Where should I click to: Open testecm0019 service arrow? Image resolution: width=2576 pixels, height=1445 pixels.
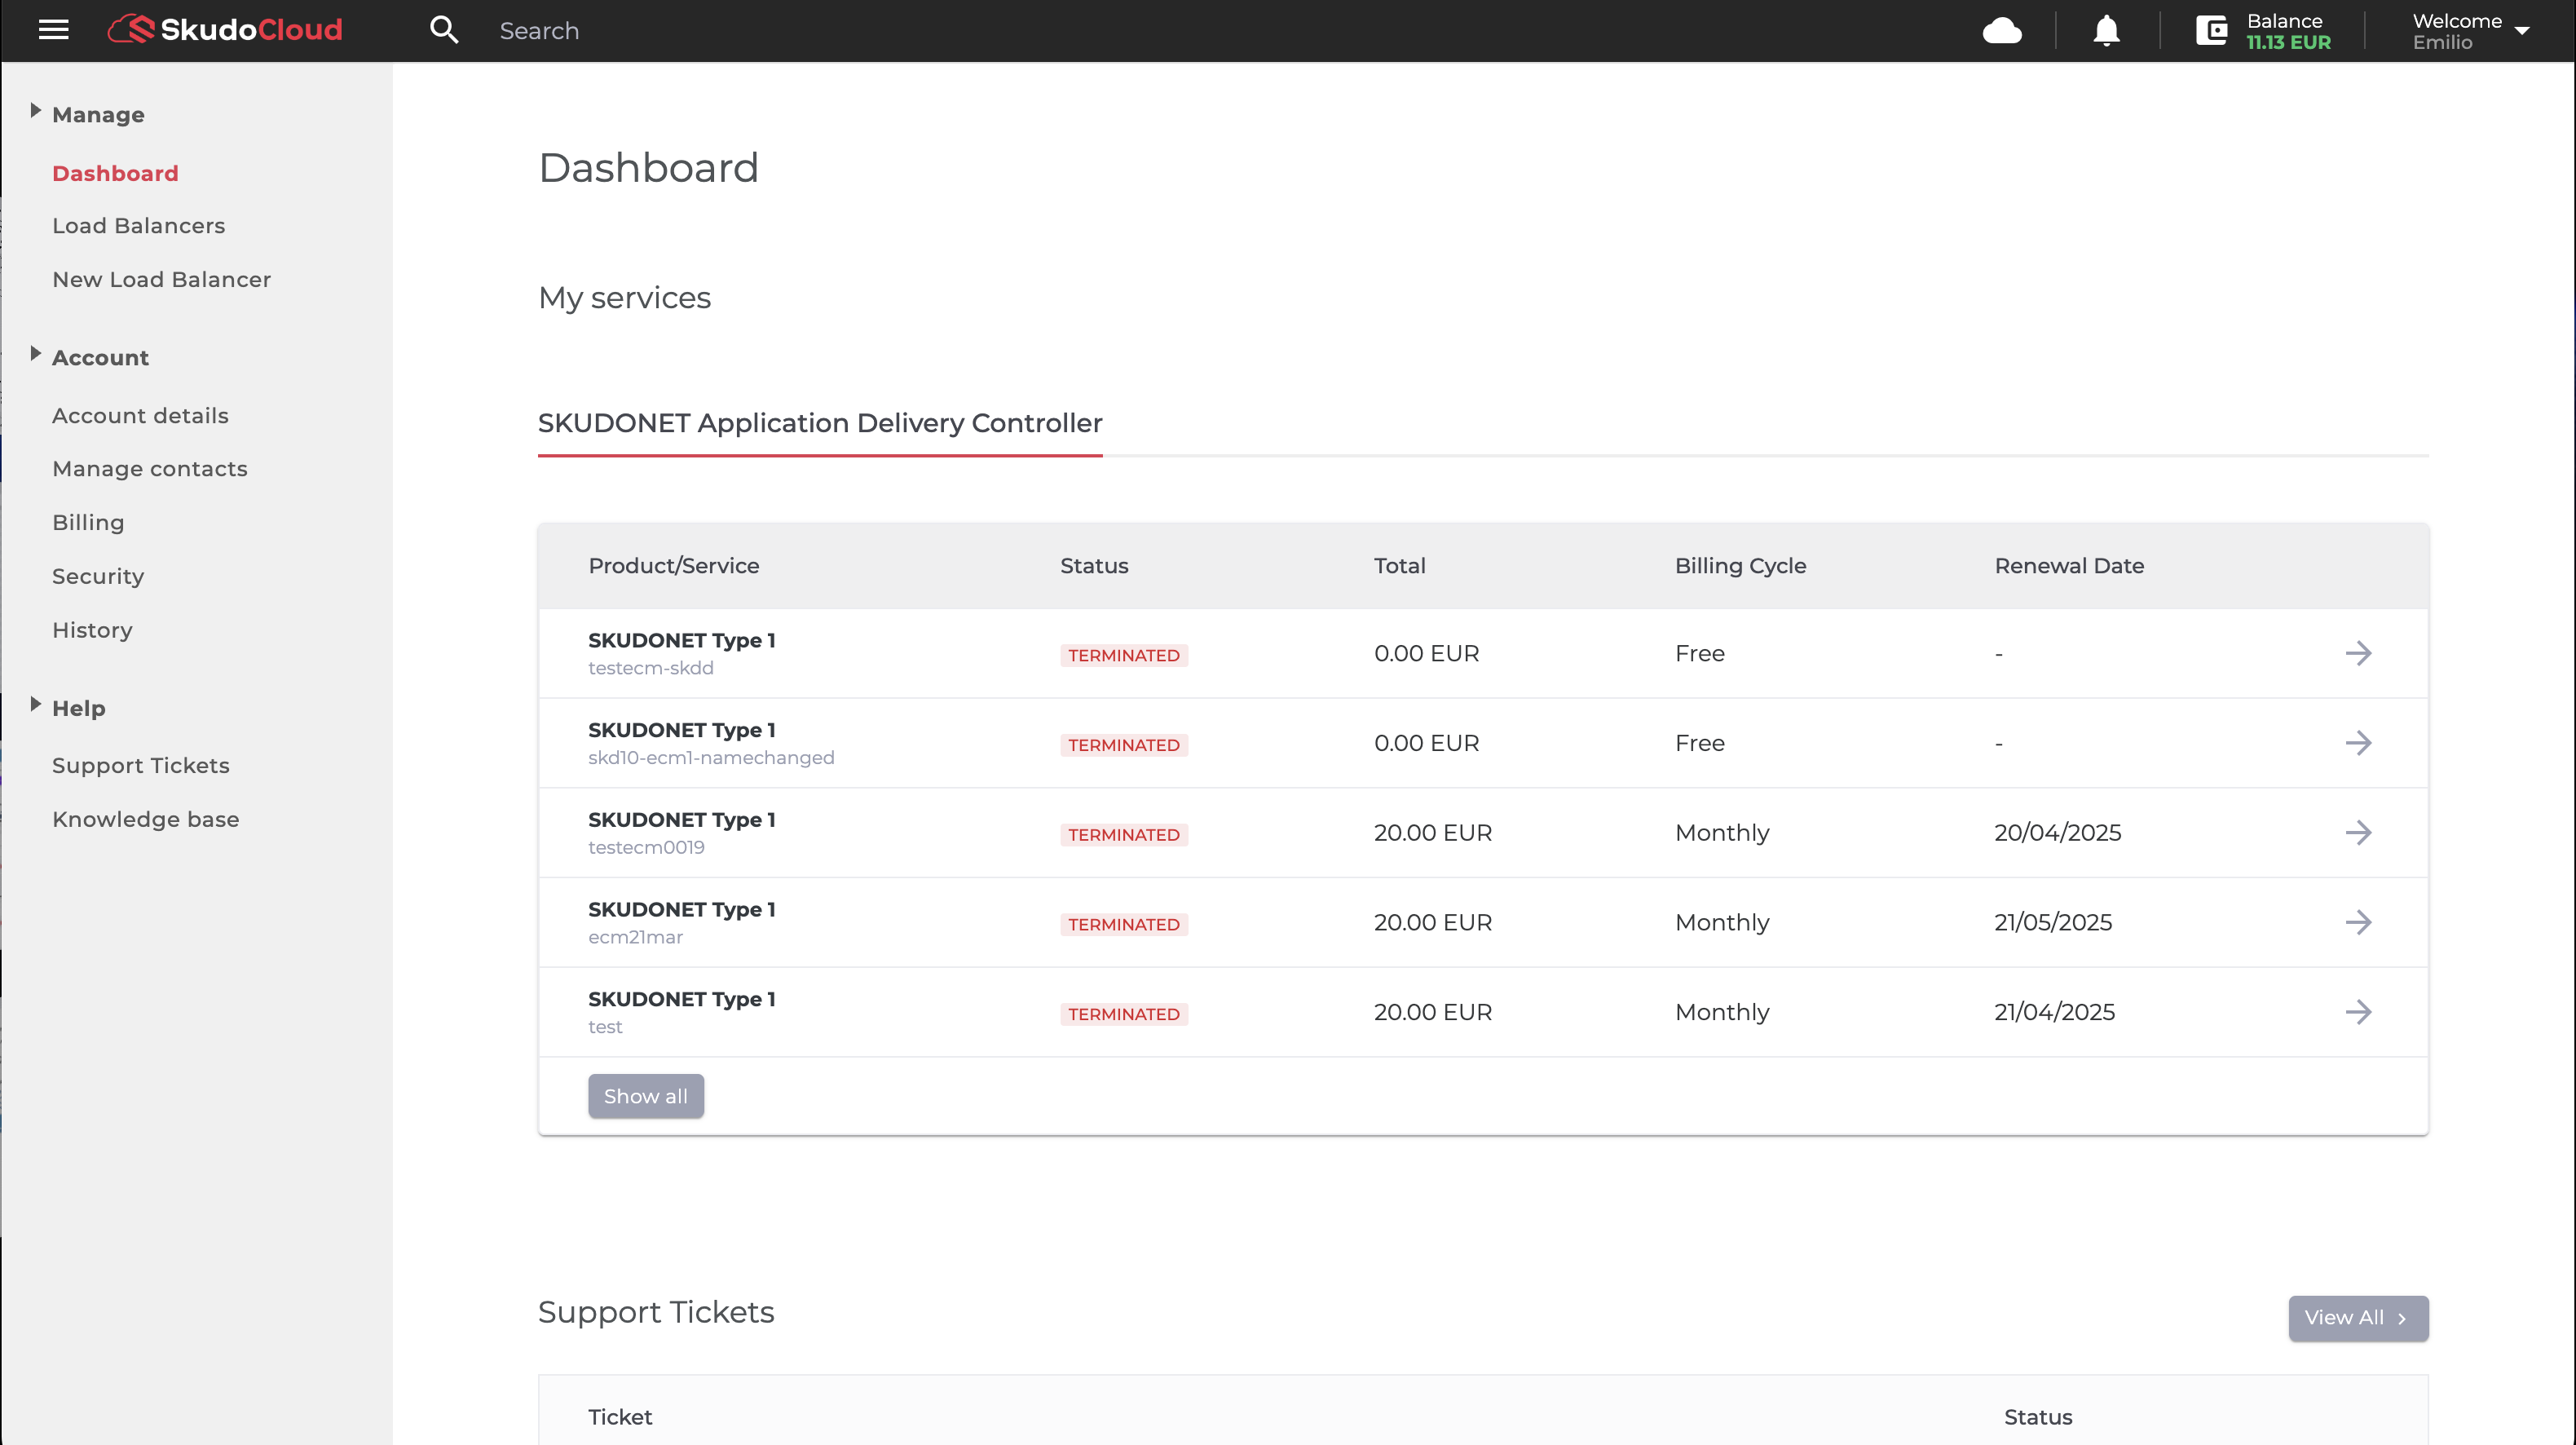[2358, 832]
